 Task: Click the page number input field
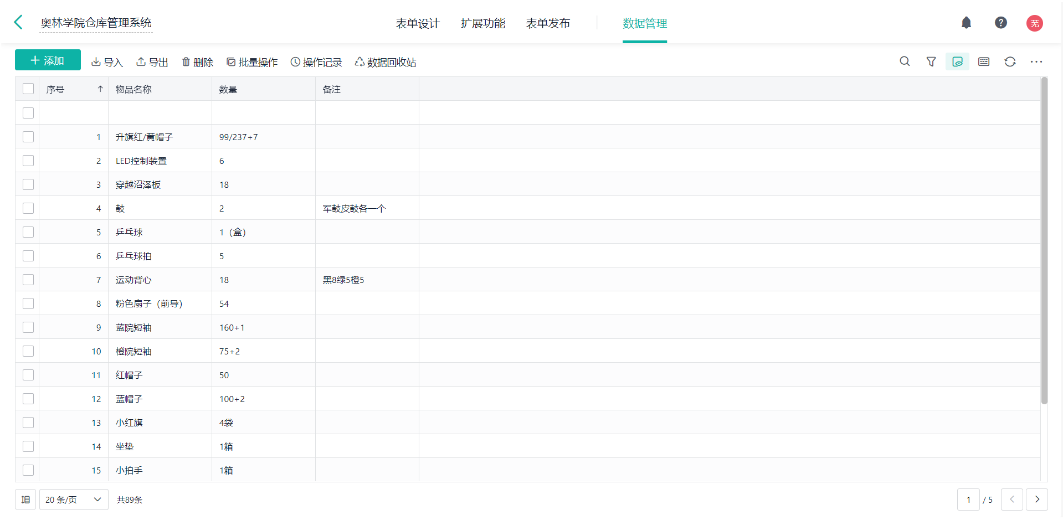click(x=968, y=499)
